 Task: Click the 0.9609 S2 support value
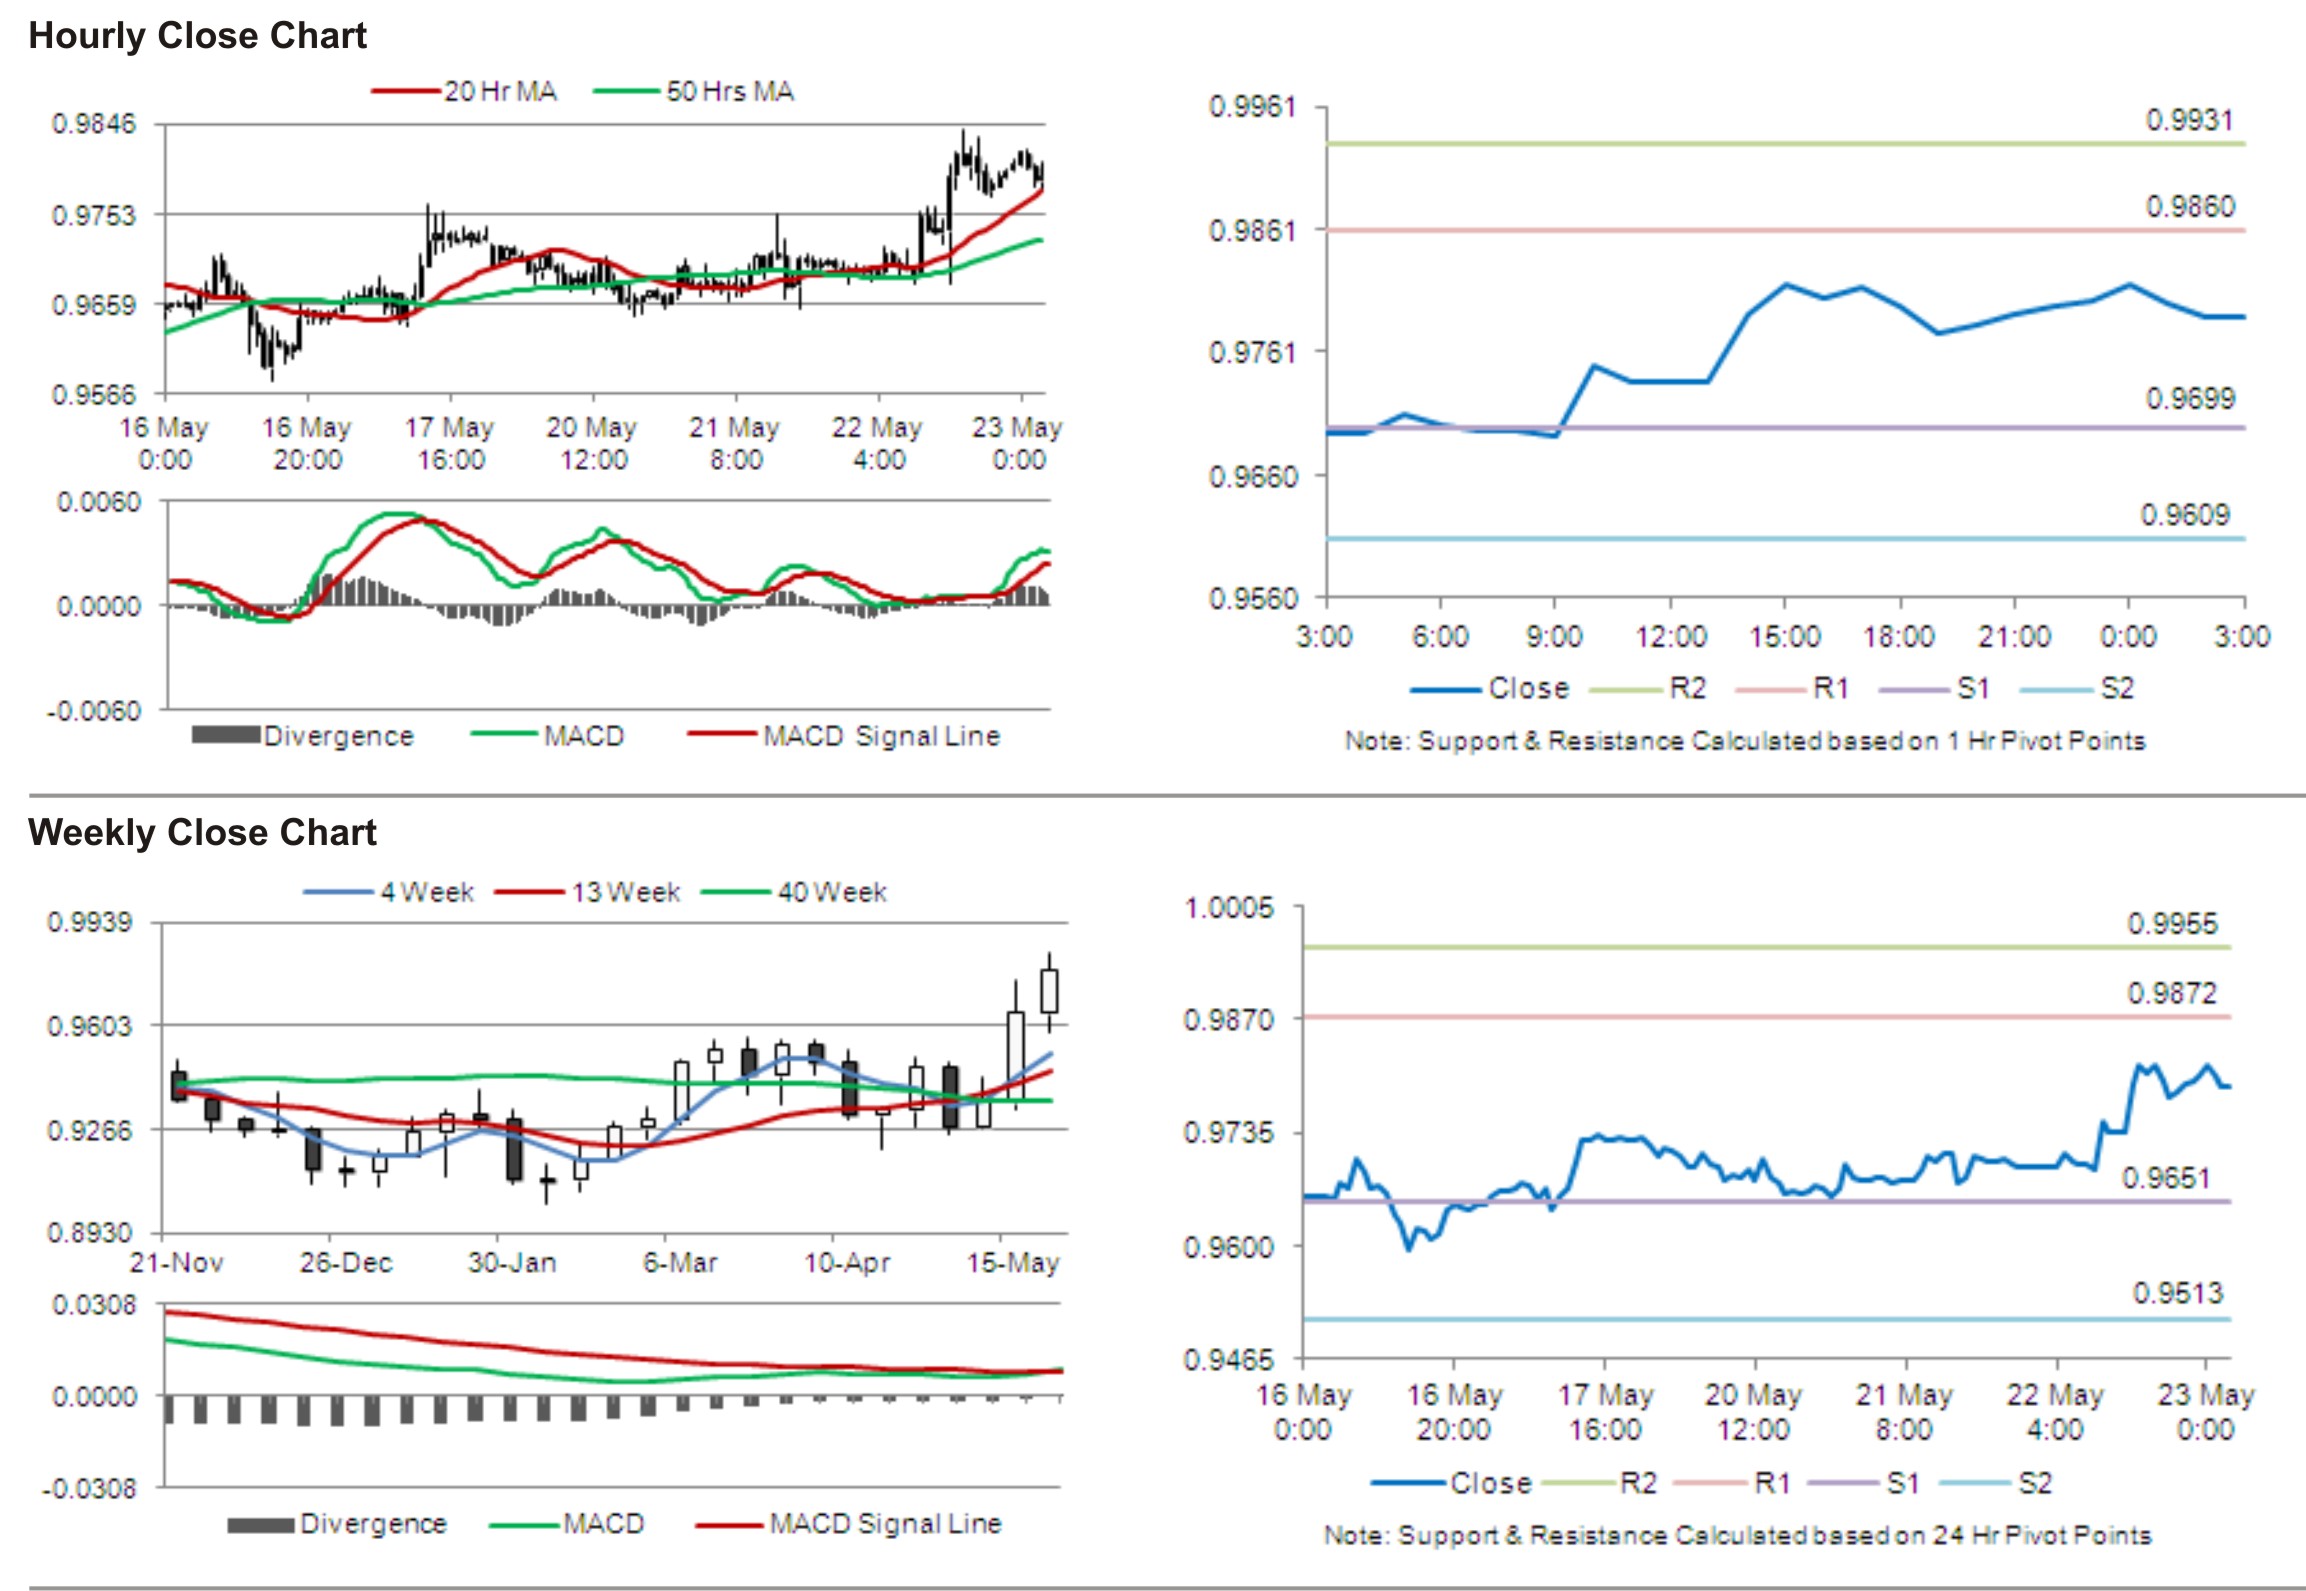[x=2185, y=515]
